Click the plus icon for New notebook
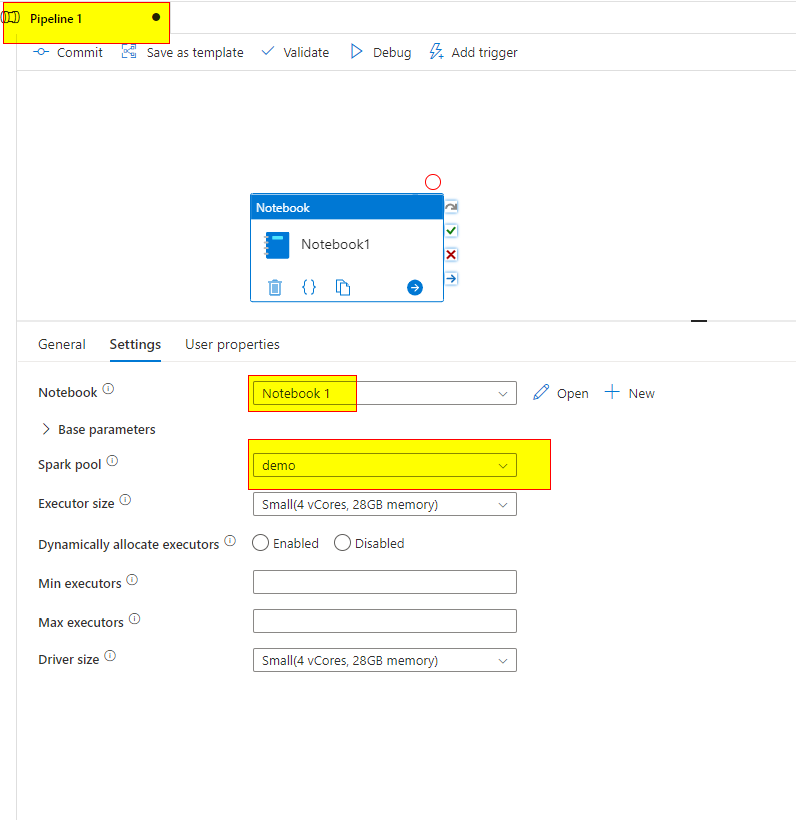796x820 pixels. pos(612,392)
